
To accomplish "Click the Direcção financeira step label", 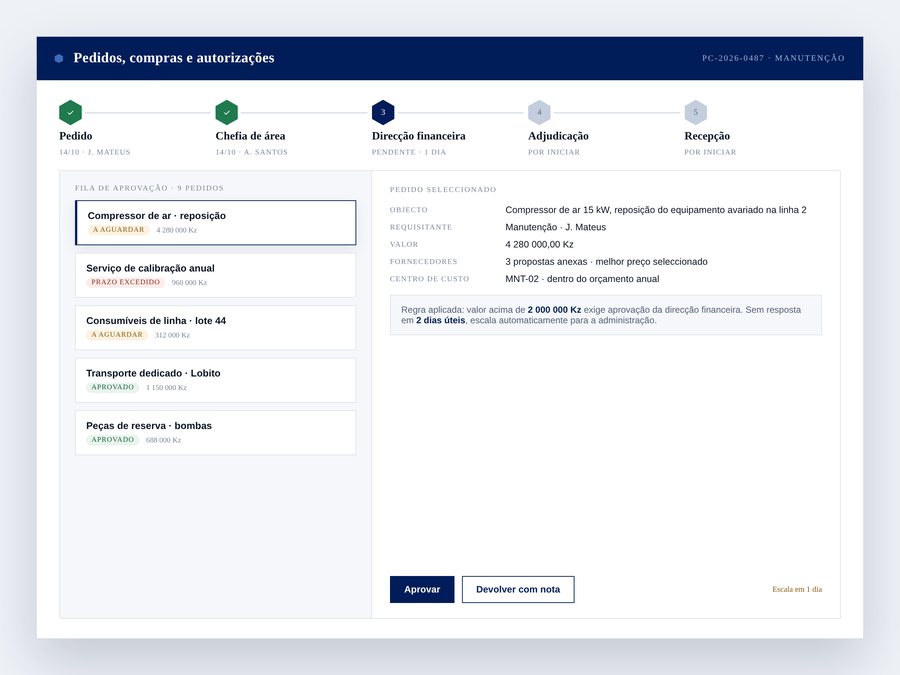I will pos(418,136).
